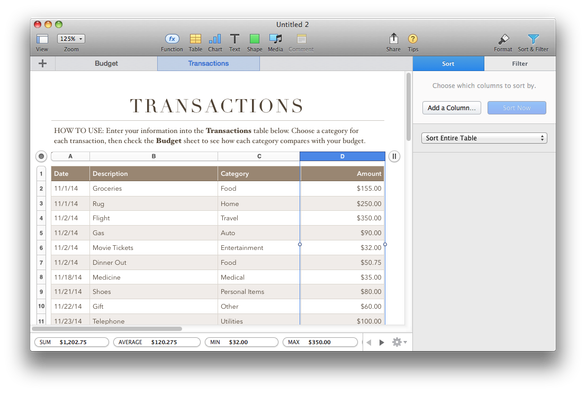Show the Tips help icon
This screenshot has height=393, width=586.
(413, 38)
